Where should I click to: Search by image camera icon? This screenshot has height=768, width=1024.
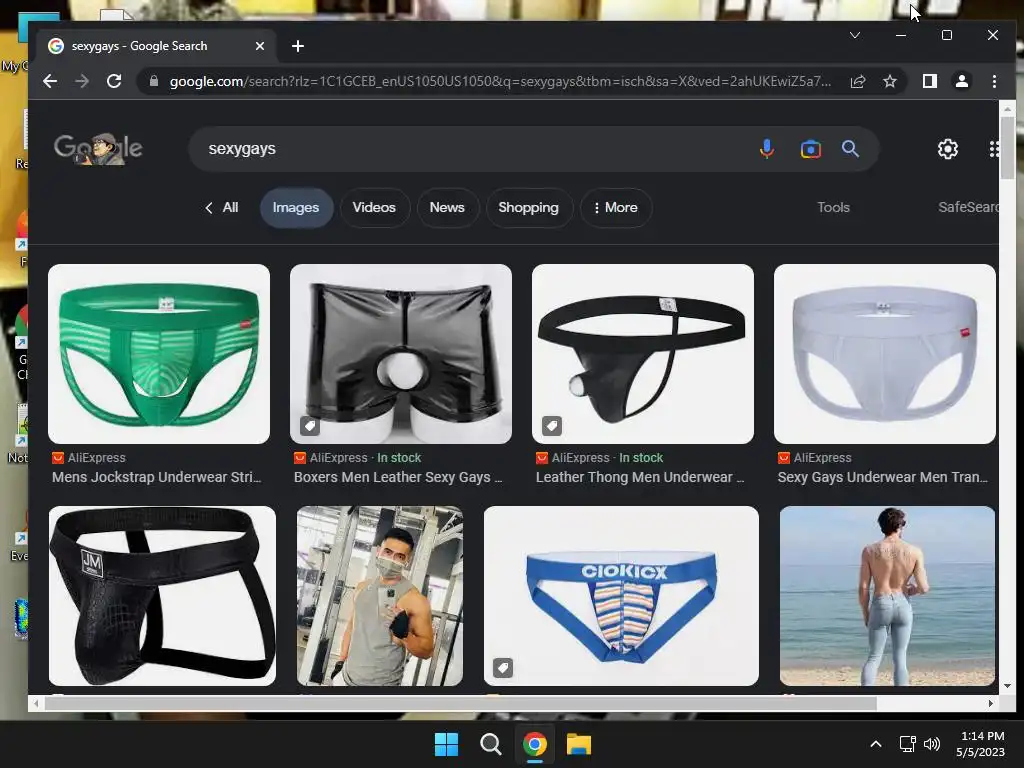(810, 149)
